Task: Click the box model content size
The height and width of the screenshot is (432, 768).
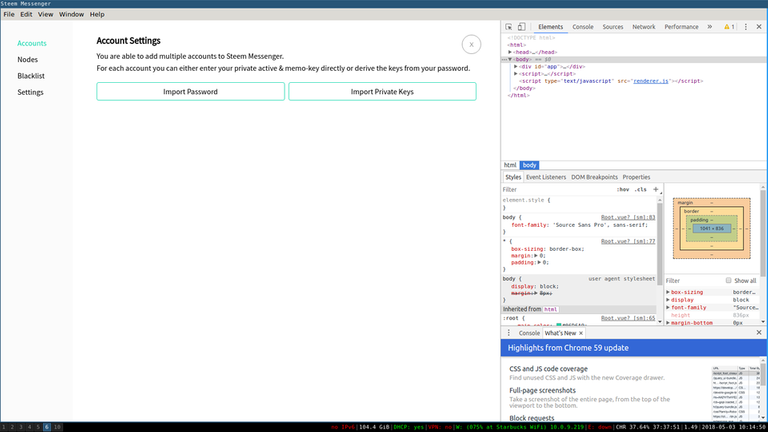Action: pos(712,228)
